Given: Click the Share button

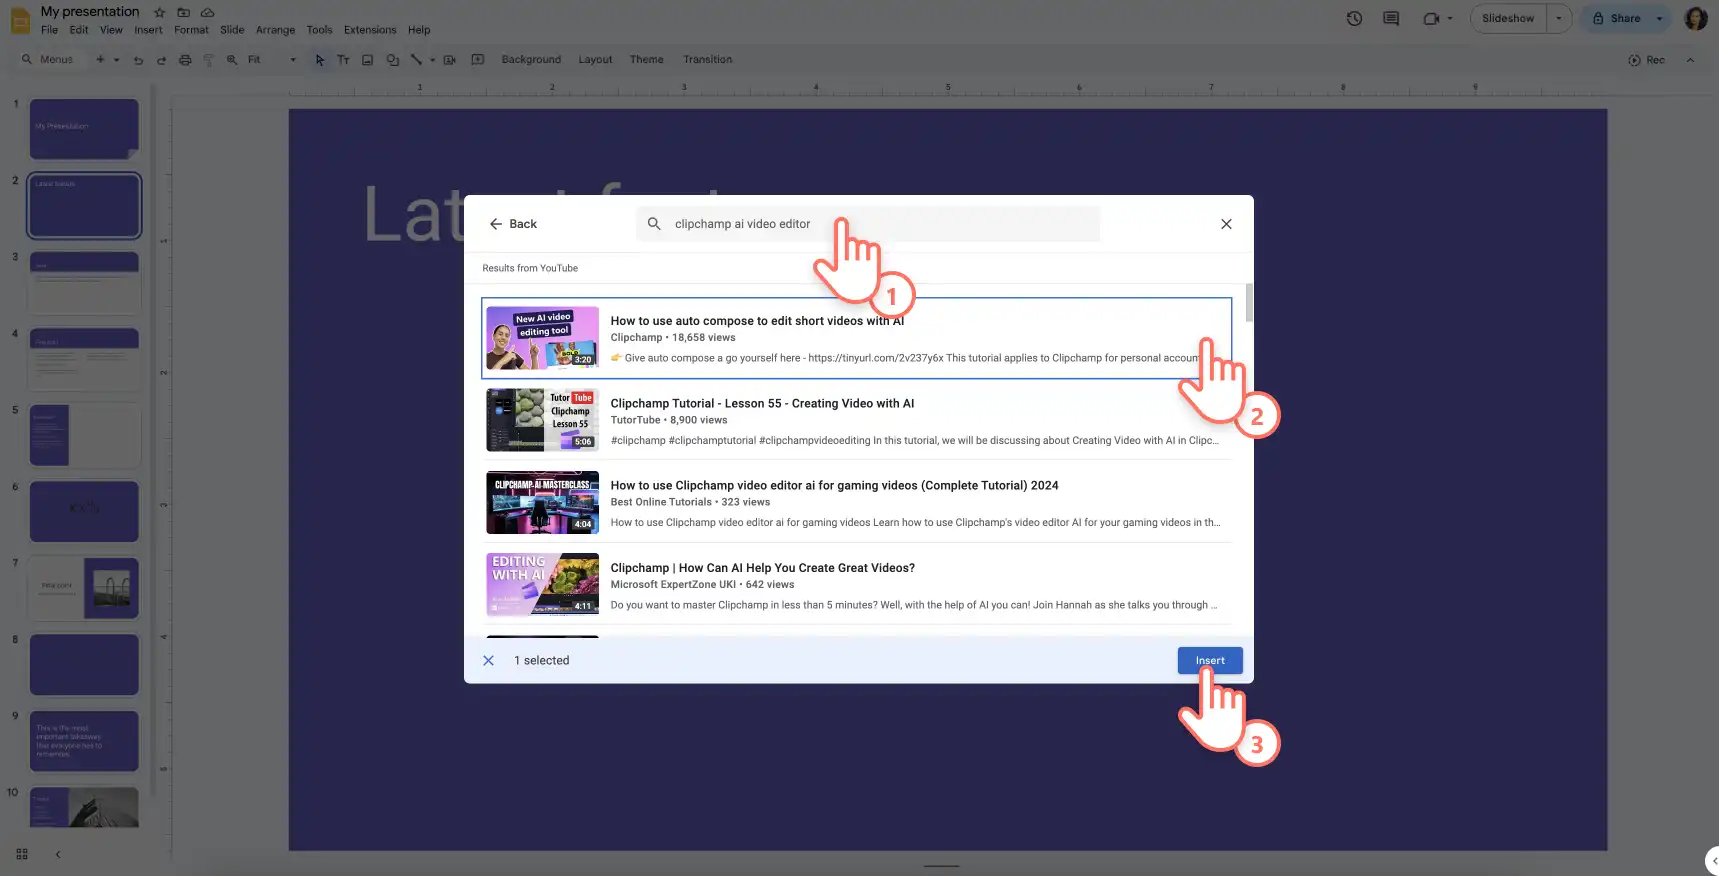Looking at the screenshot, I should [1616, 18].
